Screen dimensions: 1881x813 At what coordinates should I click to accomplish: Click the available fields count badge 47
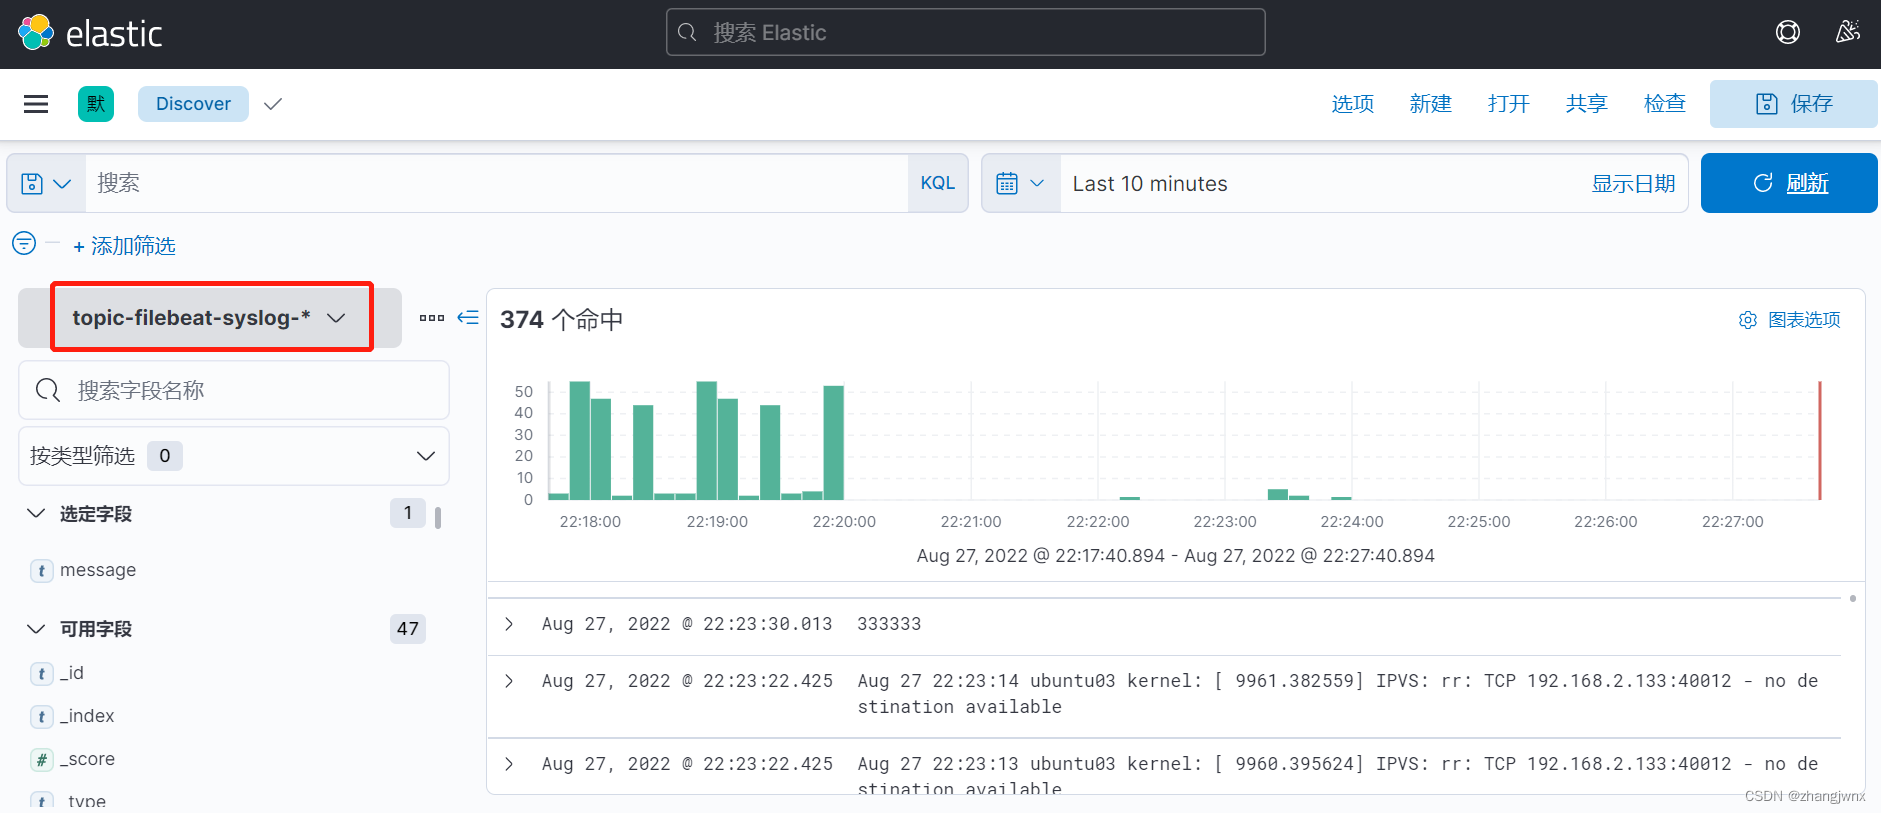tap(408, 629)
